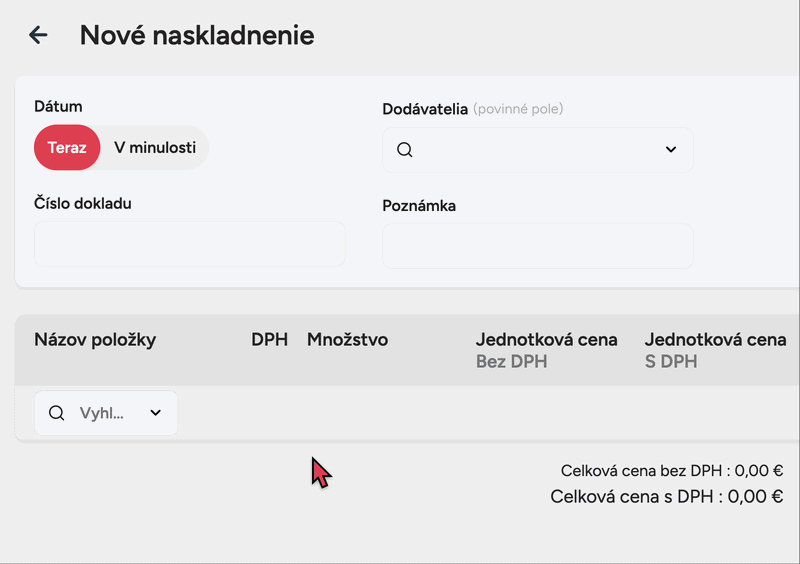800x564 pixels.
Task: Click the Dodávatelia field label
Action: (425, 108)
